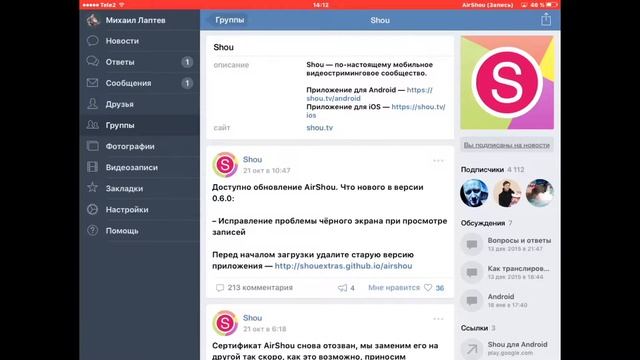This screenshot has height=360, width=640.
Task: Open Ответы in the sidebar
Action: (140, 62)
